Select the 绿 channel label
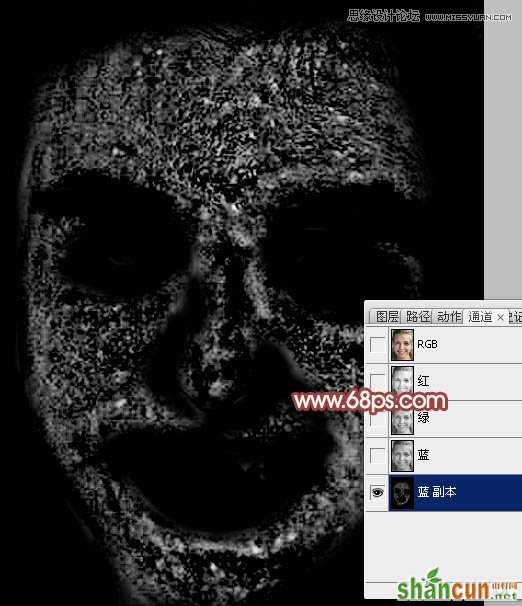522x606 pixels. 423,417
